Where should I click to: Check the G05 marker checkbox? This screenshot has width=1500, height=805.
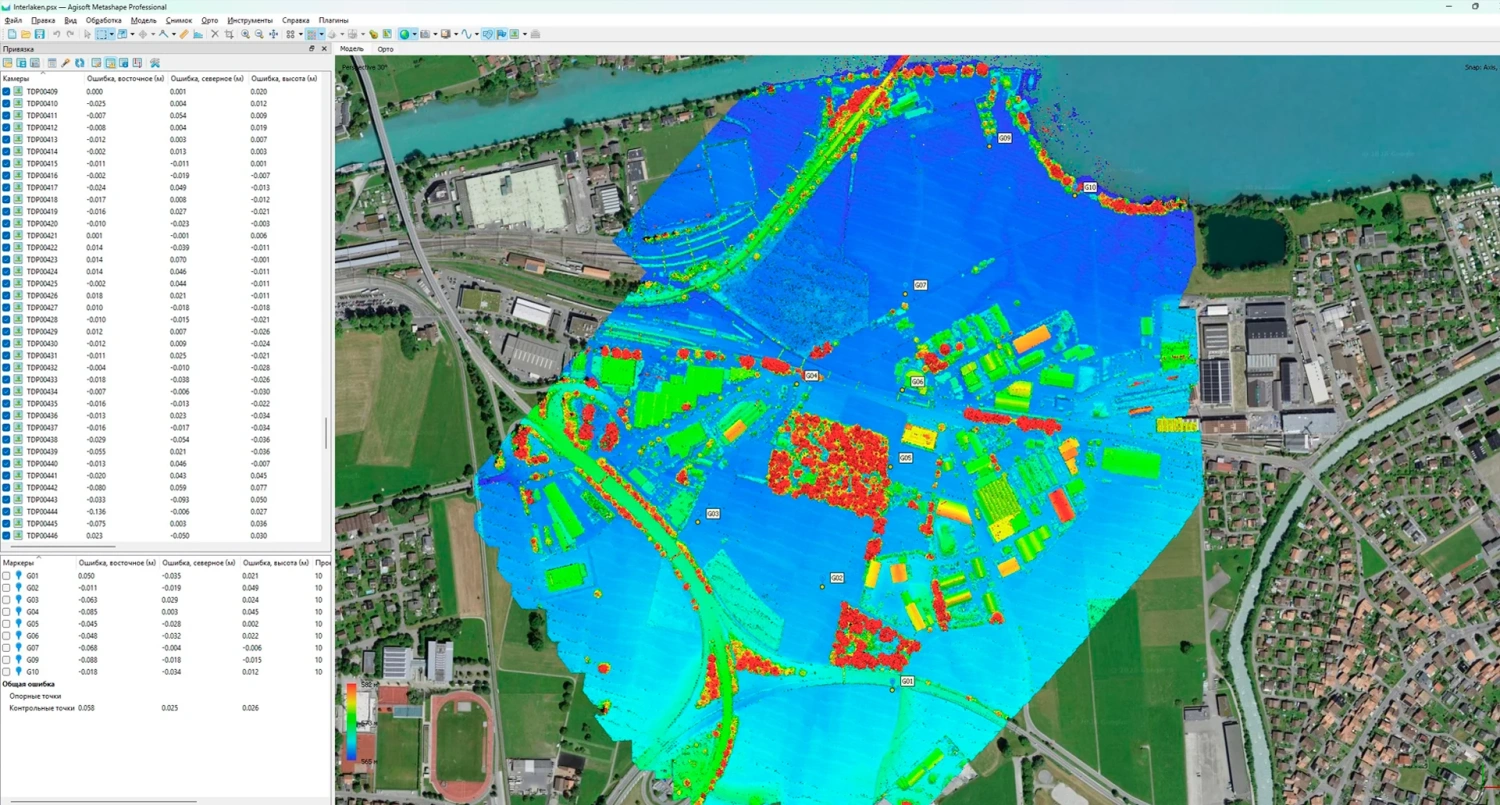6,624
